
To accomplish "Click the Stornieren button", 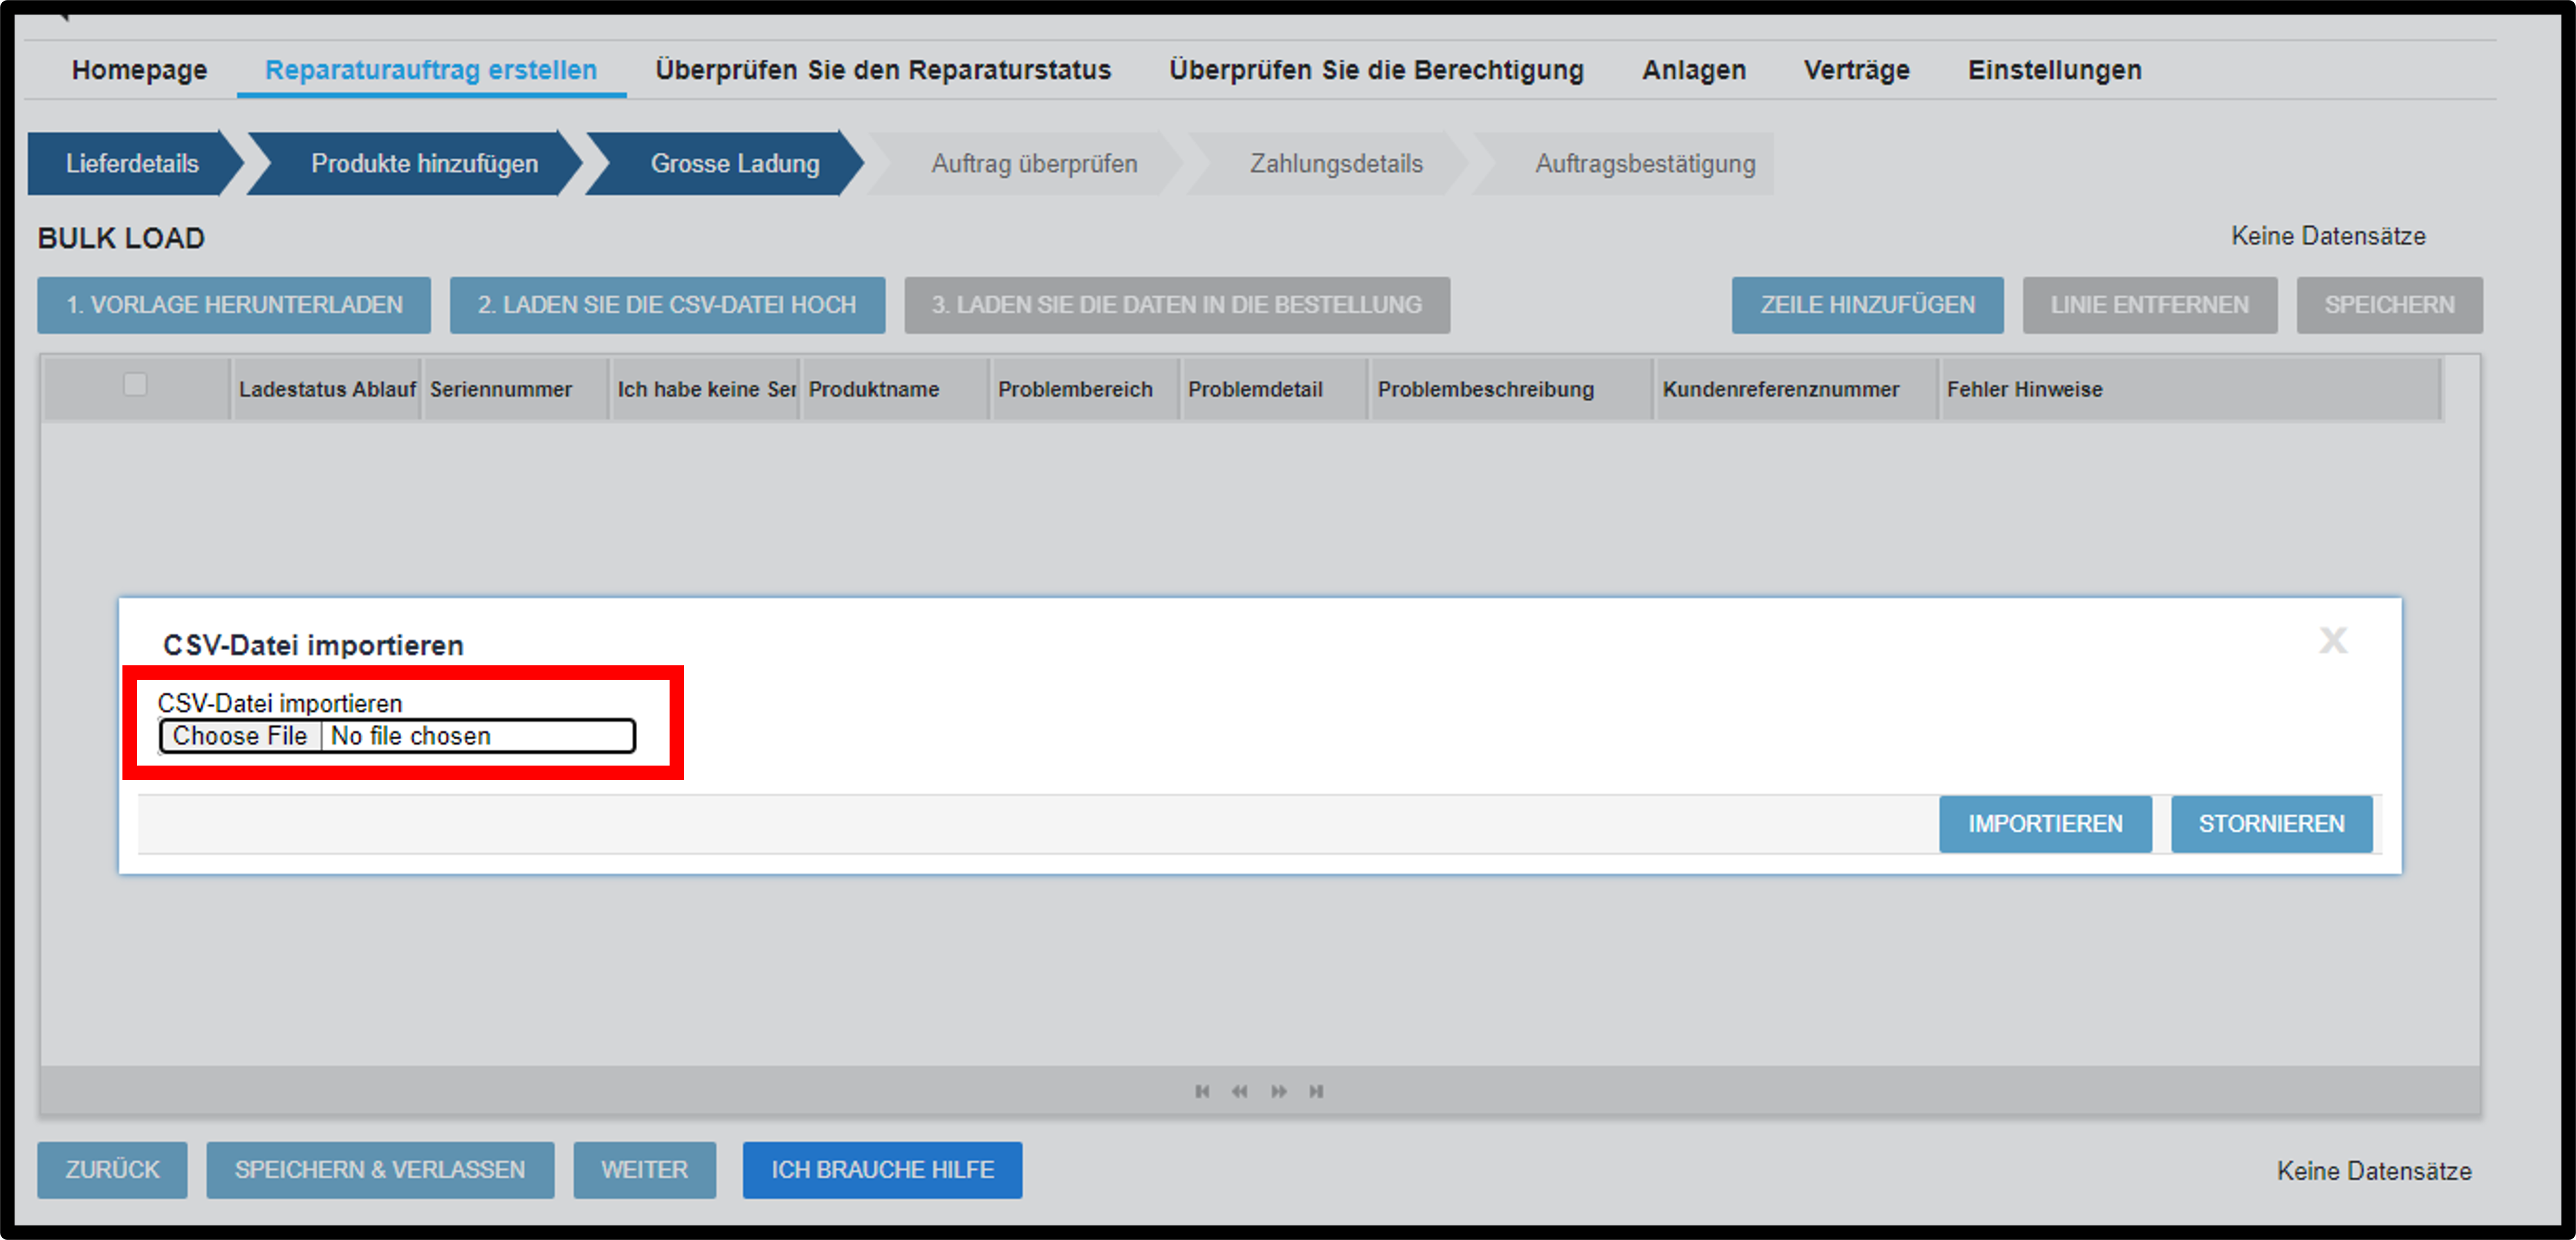I will (x=2271, y=824).
